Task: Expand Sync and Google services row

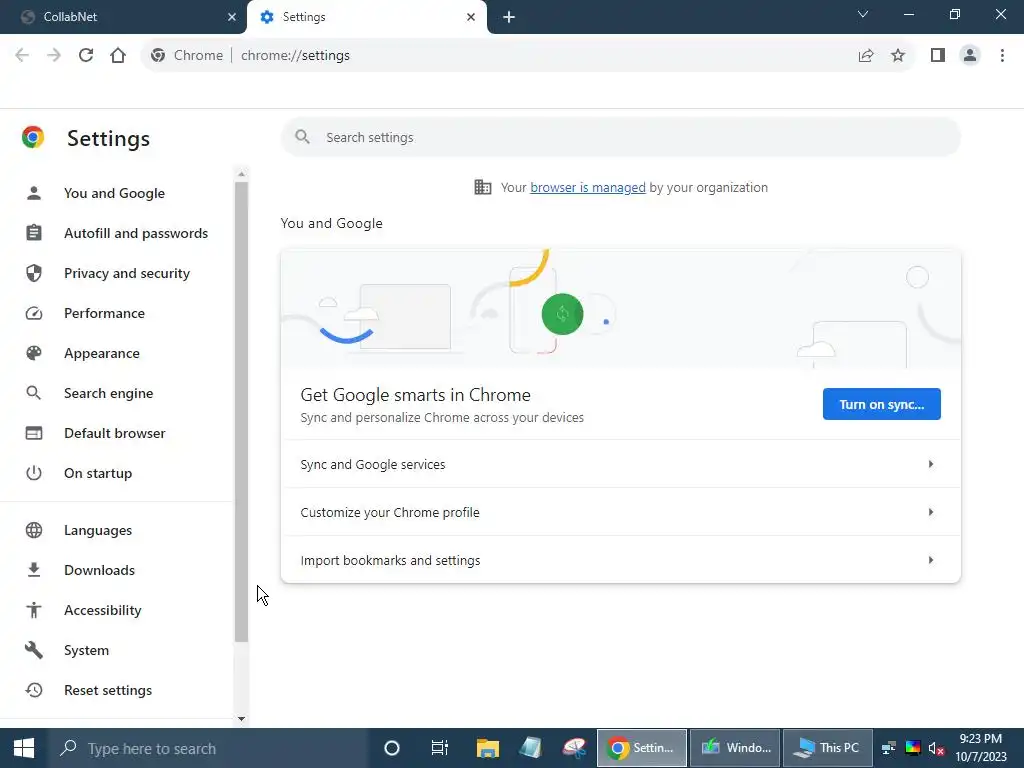Action: pos(620,464)
